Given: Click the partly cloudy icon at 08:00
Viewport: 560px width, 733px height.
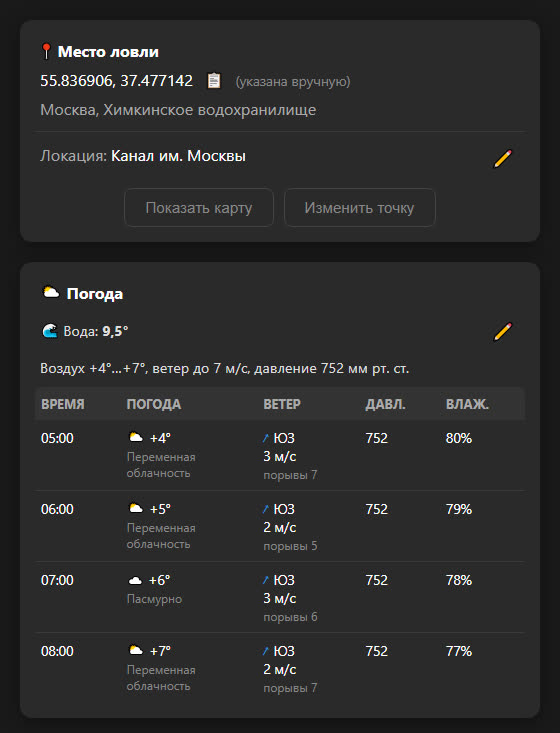Looking at the screenshot, I should tap(136, 650).
